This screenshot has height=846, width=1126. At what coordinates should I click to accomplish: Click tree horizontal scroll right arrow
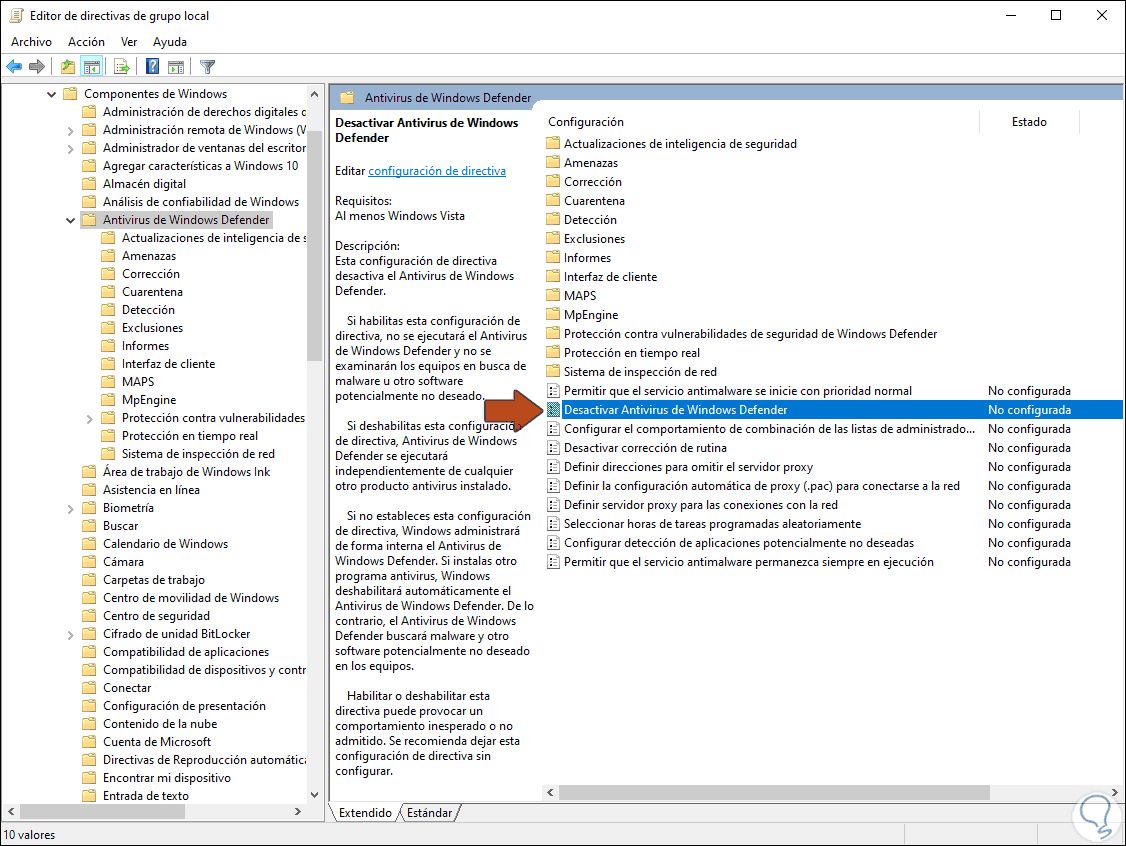298,812
